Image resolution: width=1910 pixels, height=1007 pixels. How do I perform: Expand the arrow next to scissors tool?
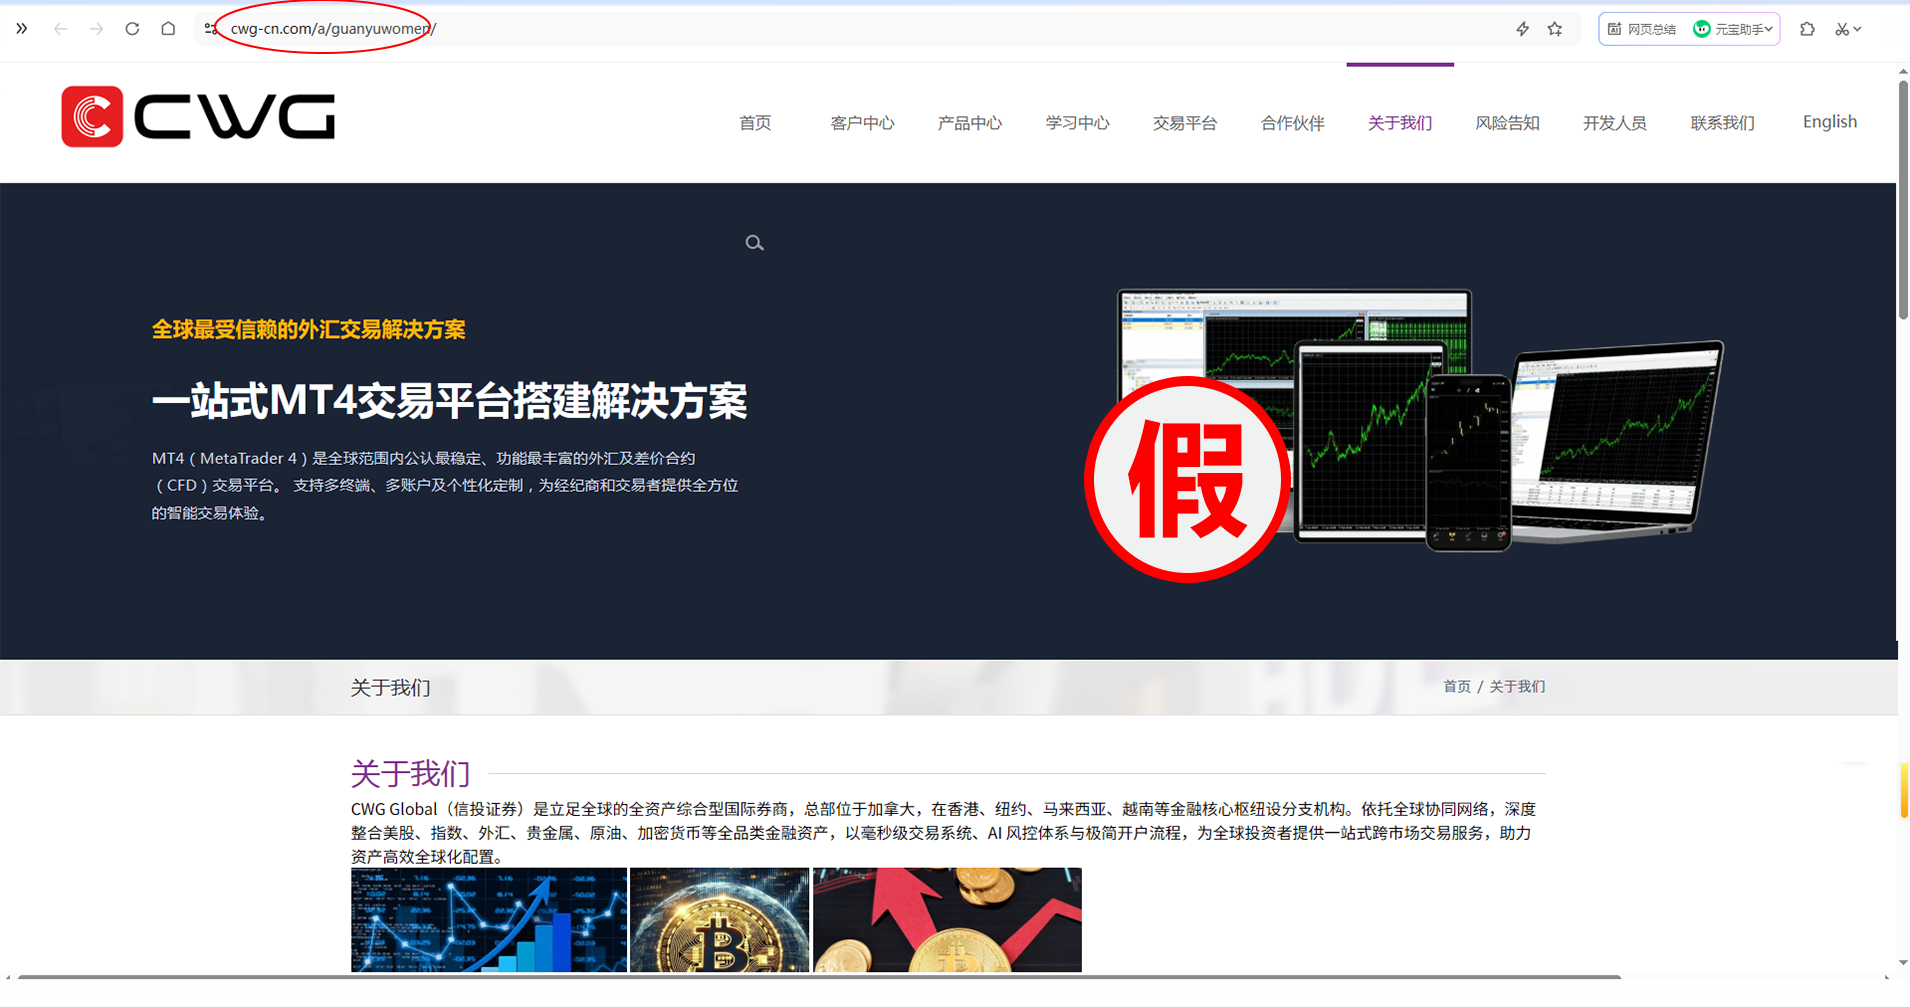(1858, 29)
